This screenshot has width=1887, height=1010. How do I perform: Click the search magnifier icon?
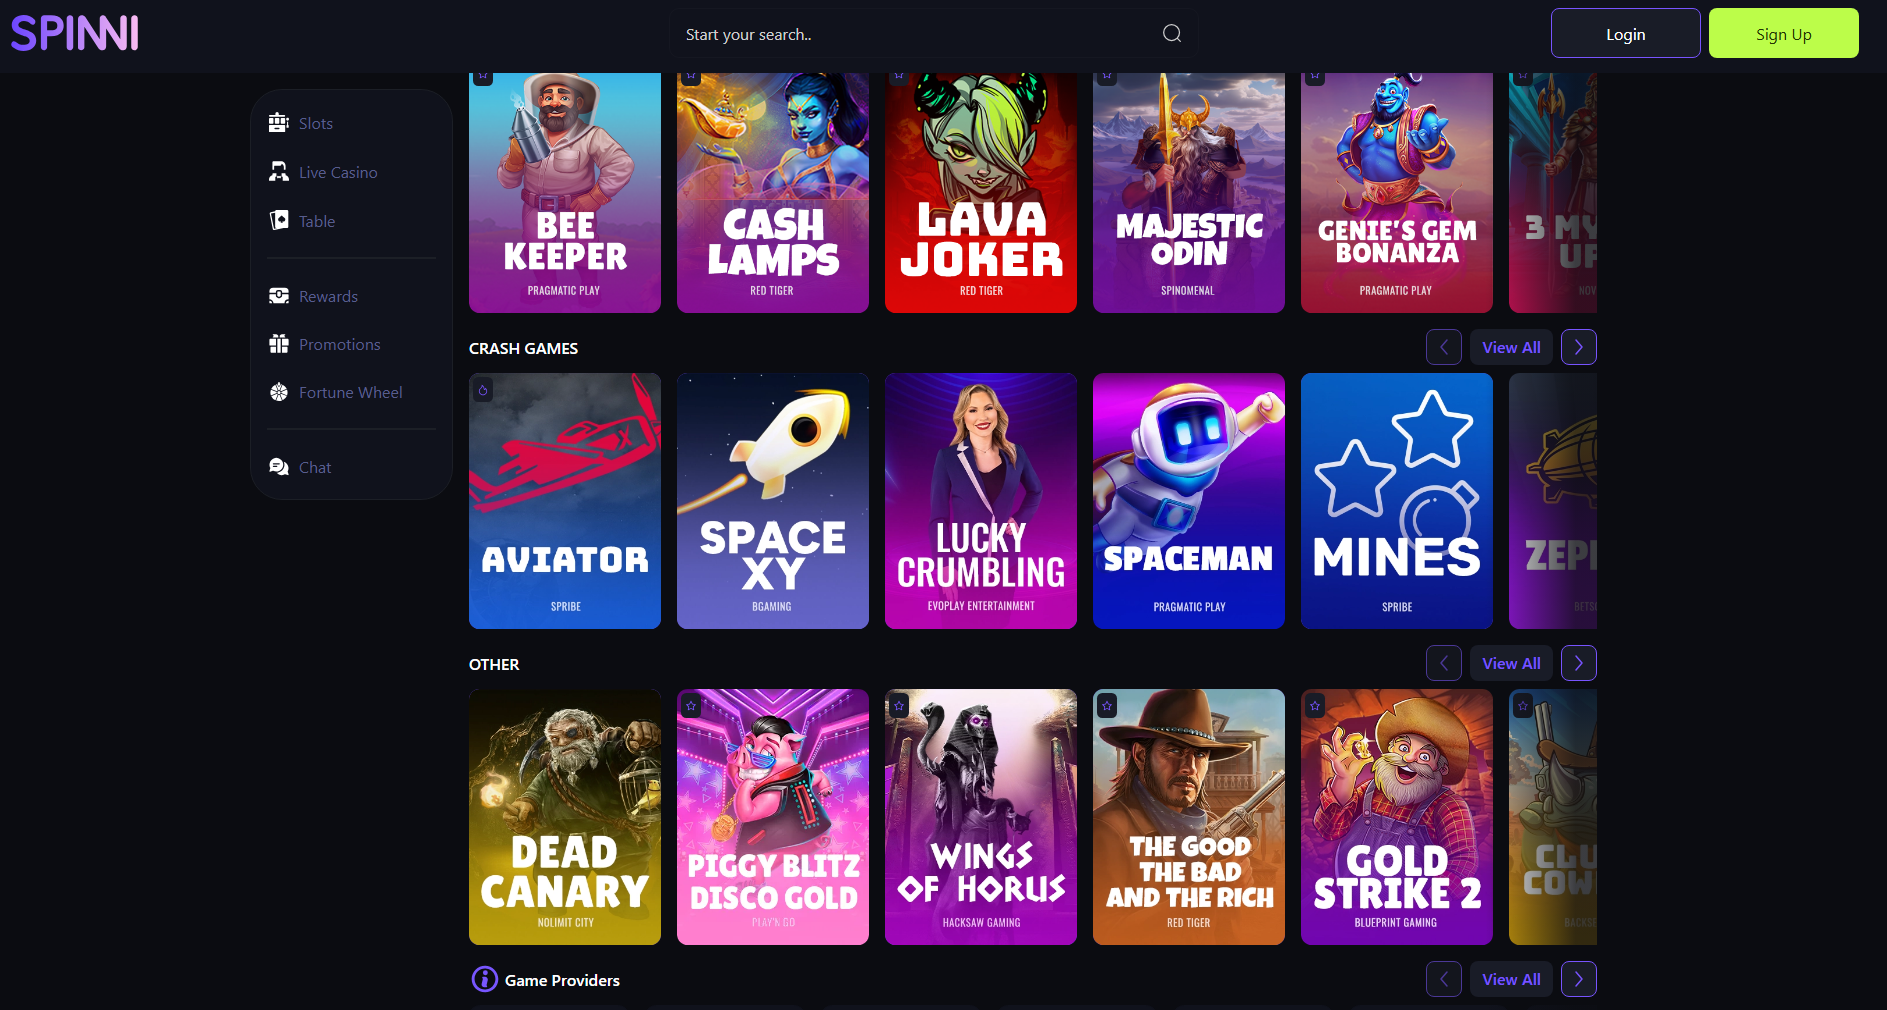coord(1172,34)
